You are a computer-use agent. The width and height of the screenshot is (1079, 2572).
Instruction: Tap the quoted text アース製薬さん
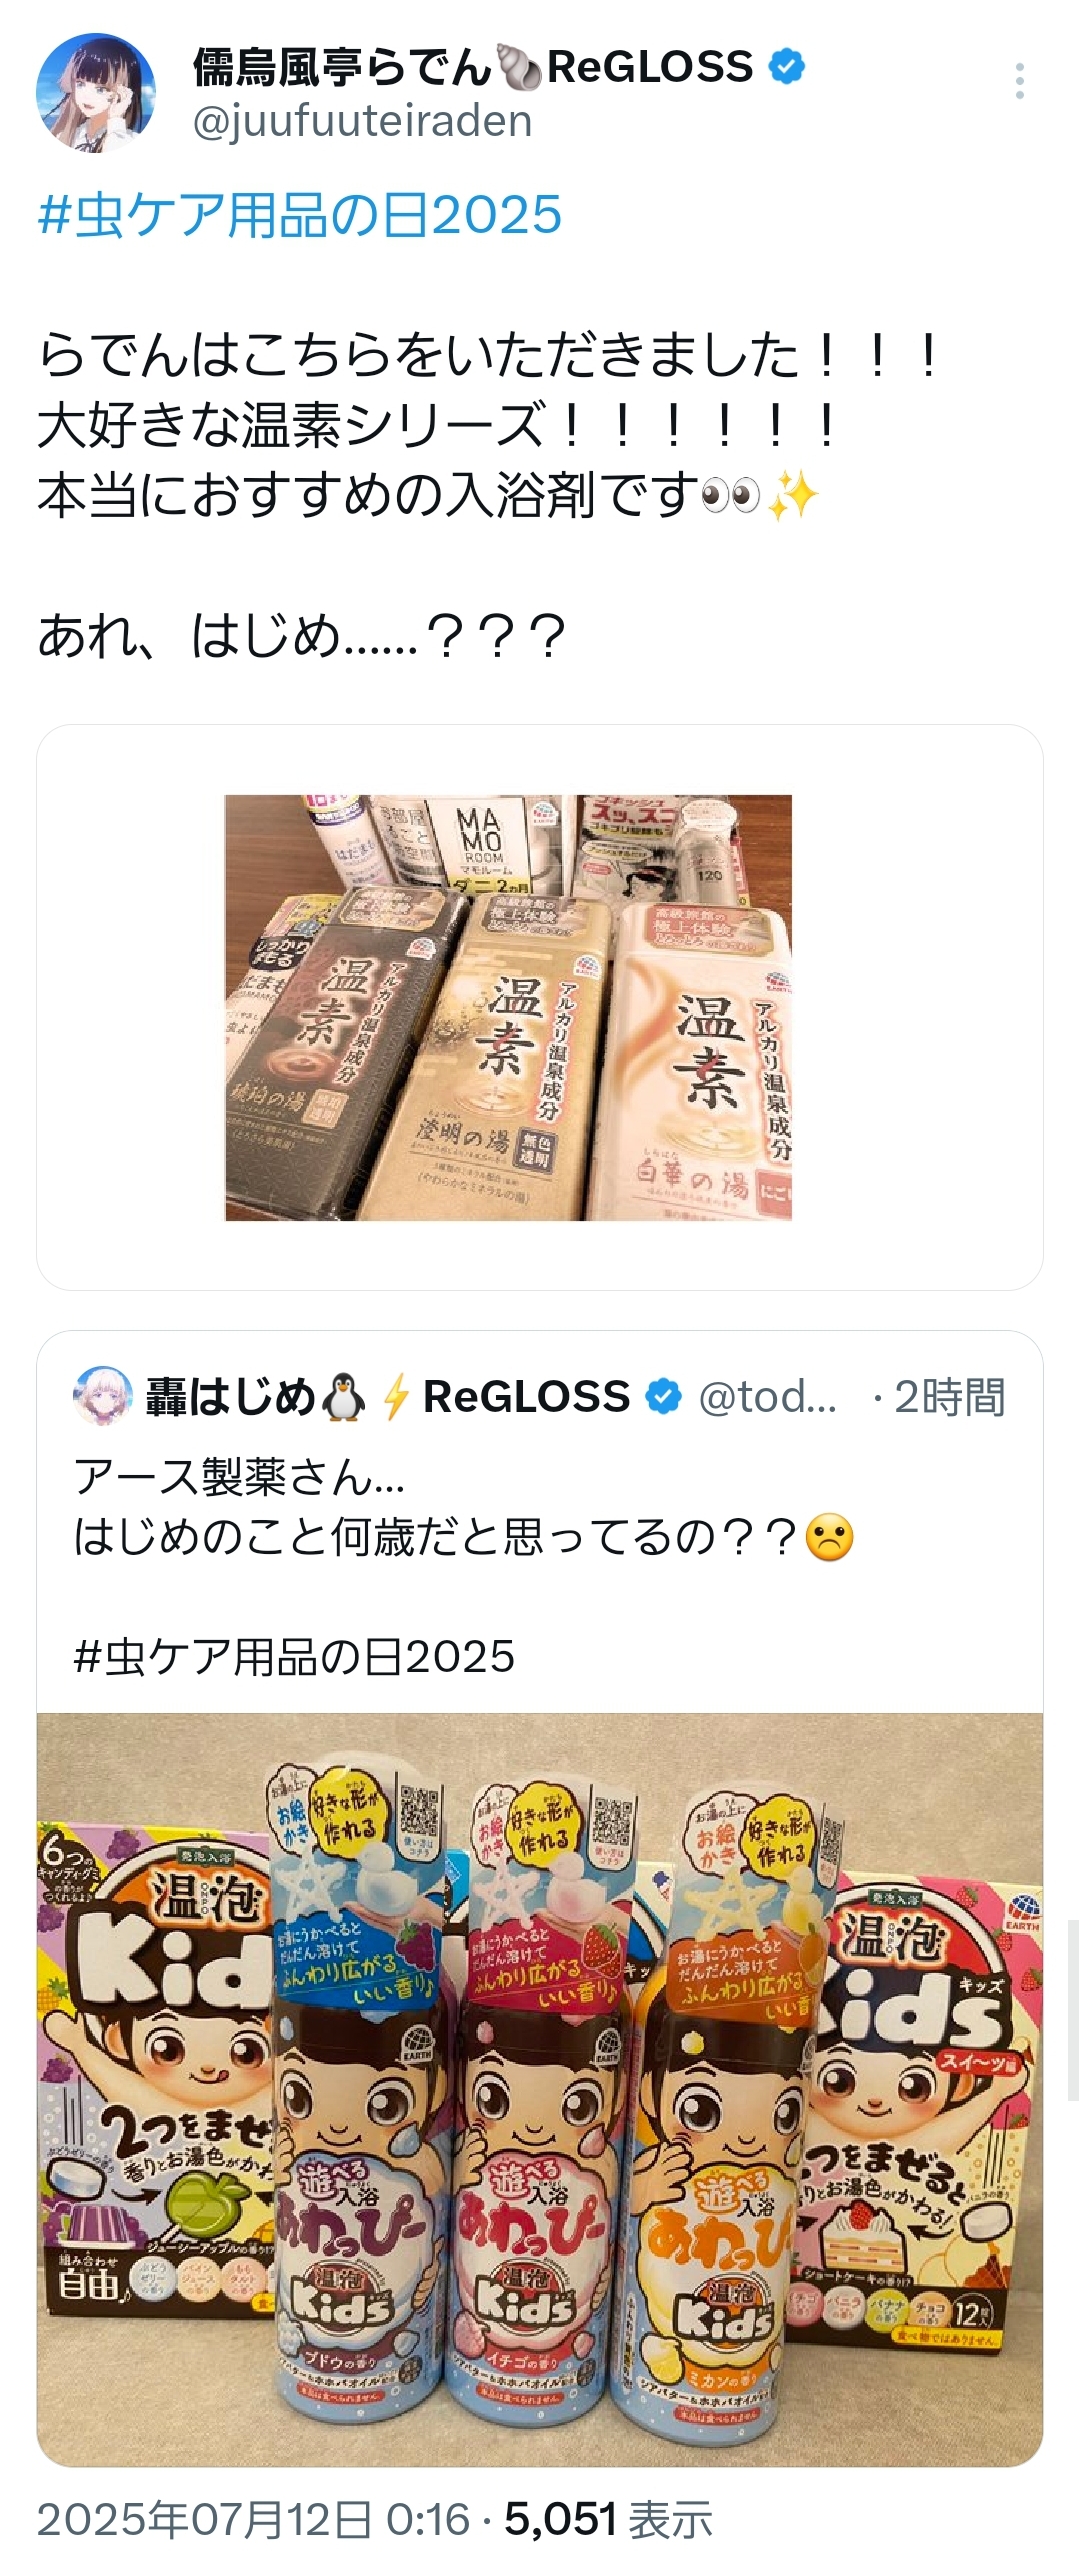[x=239, y=1477]
